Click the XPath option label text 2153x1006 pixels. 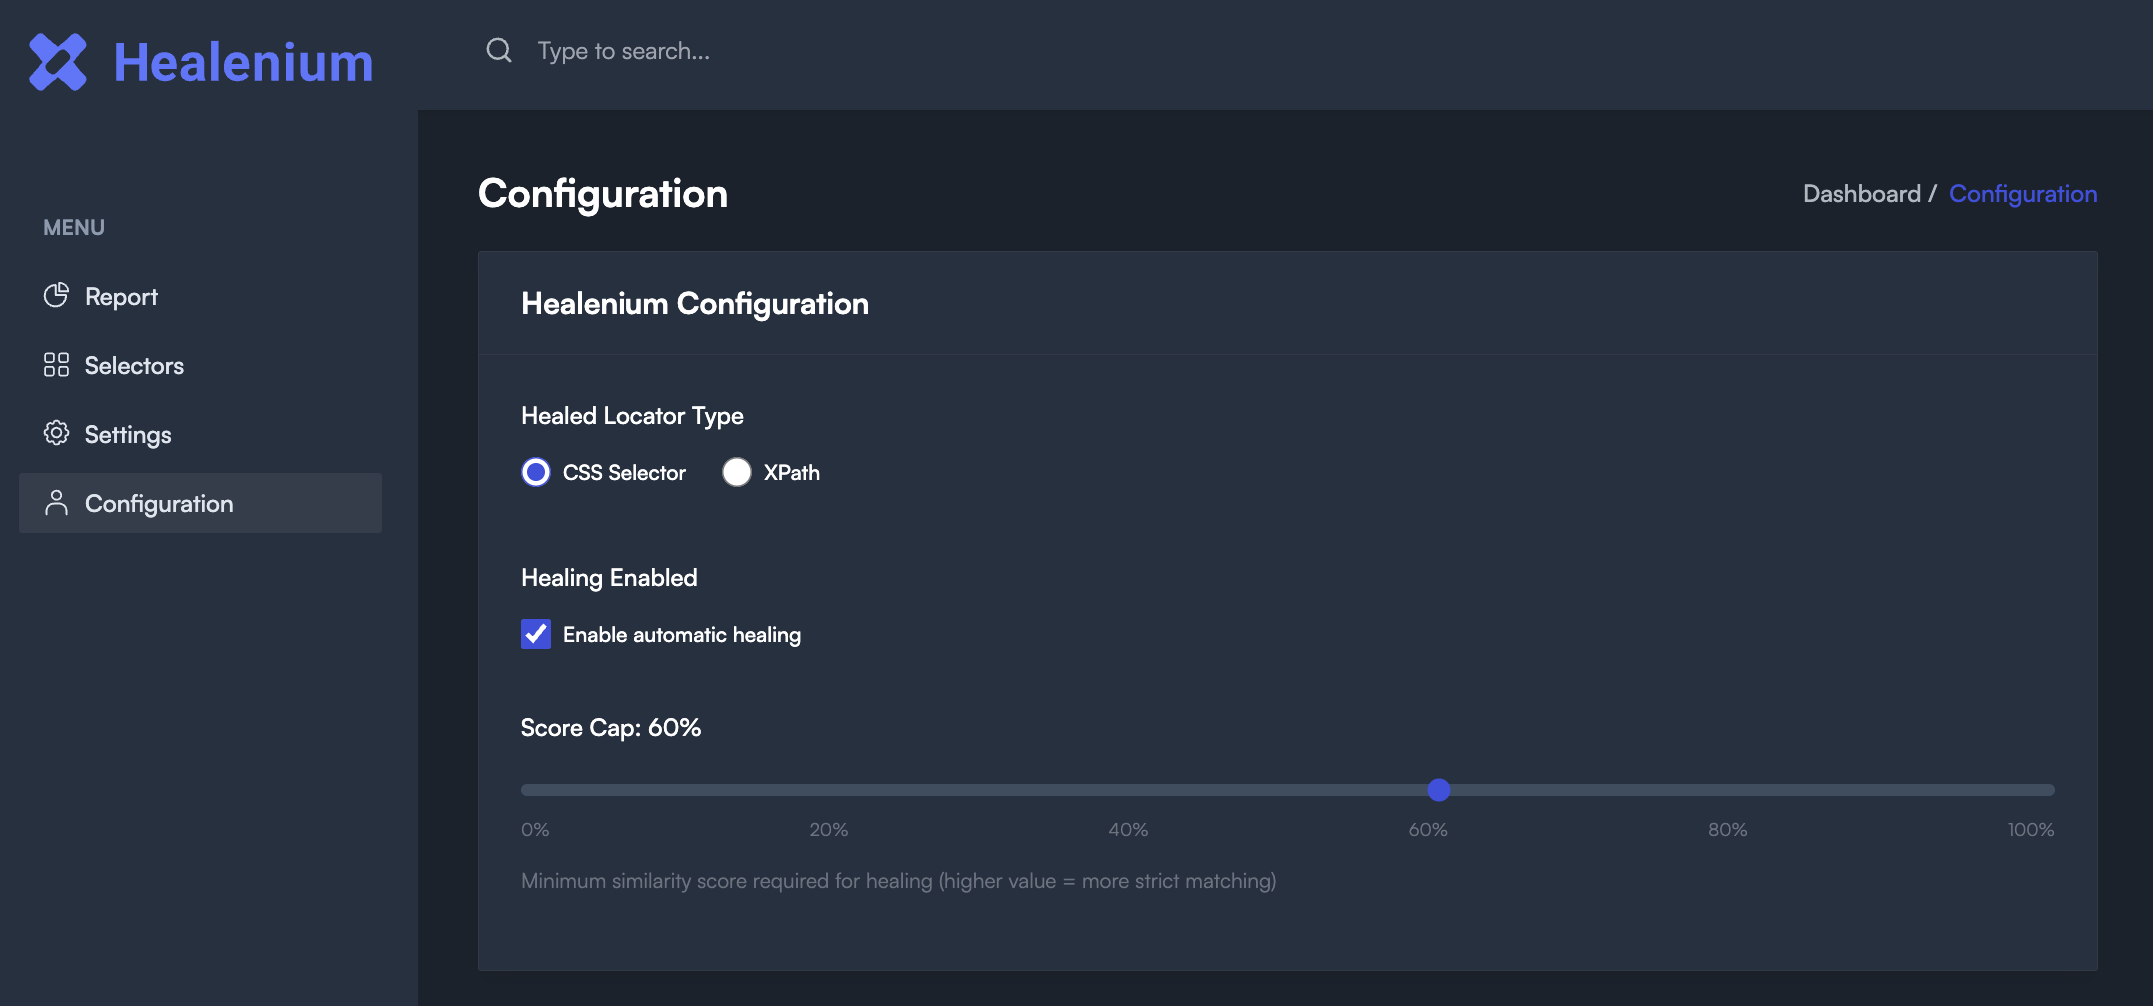792,473
